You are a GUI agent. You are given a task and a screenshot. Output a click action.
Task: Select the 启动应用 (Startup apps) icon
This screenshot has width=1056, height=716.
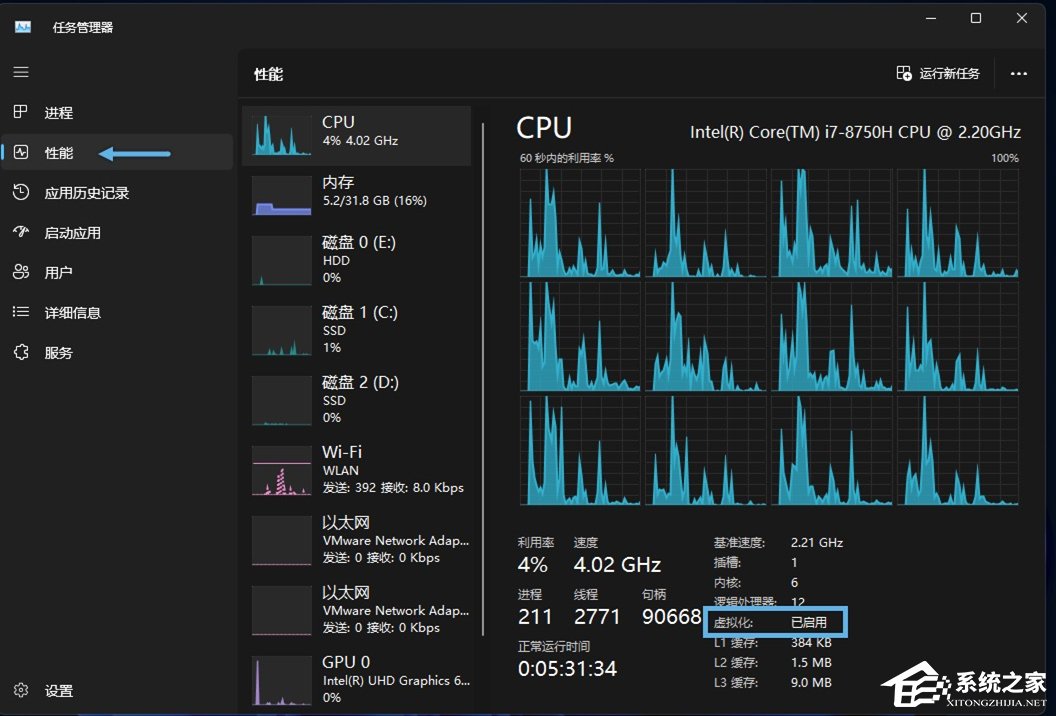tap(20, 232)
